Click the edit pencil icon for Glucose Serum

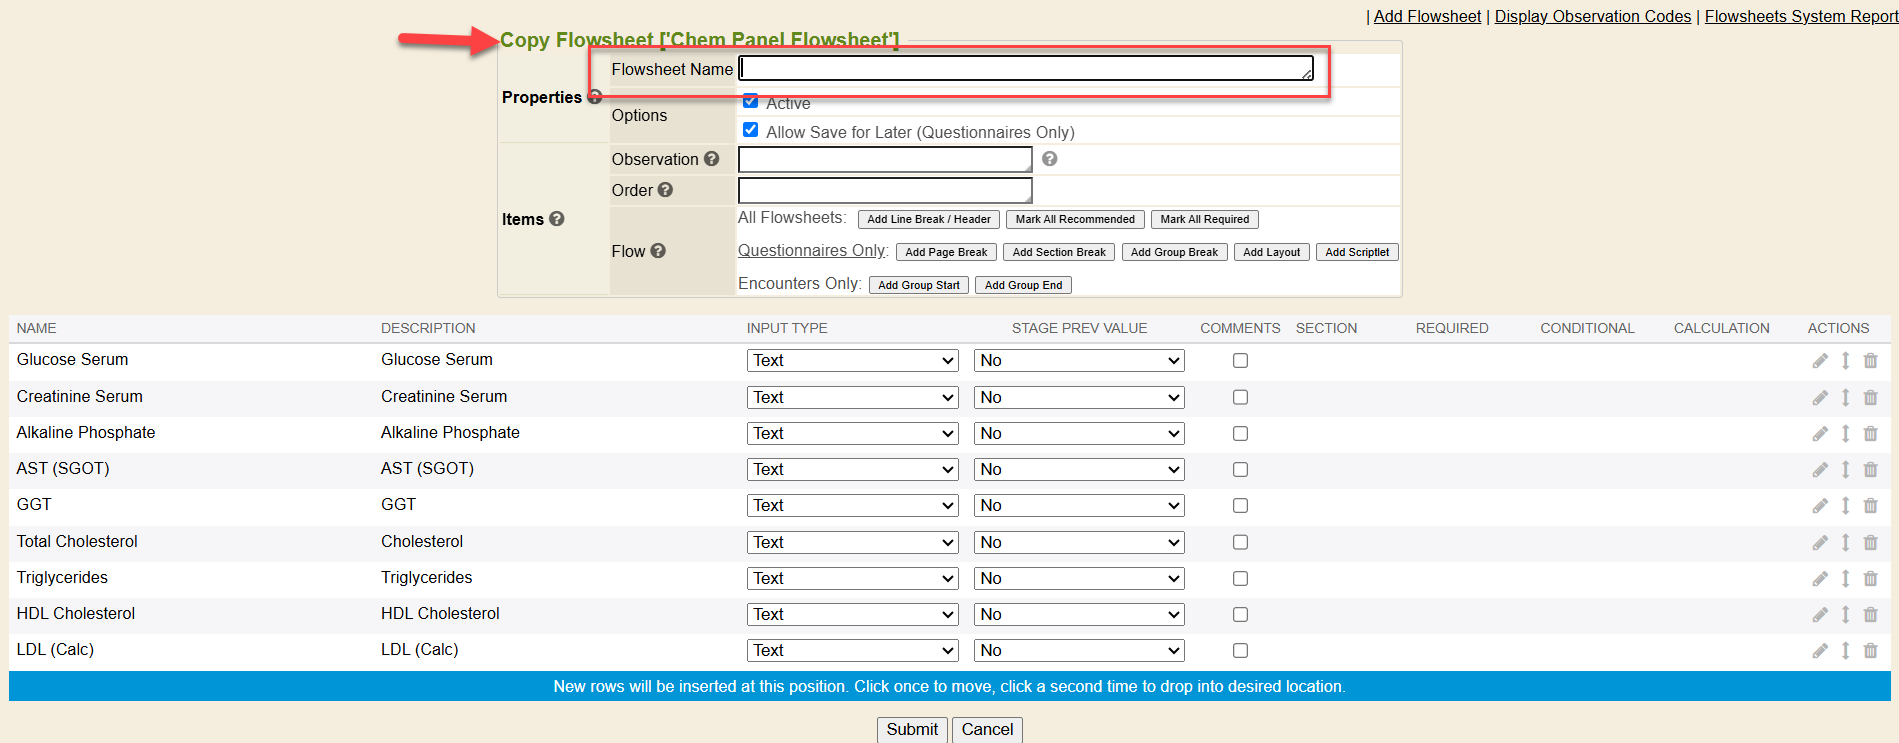point(1820,361)
